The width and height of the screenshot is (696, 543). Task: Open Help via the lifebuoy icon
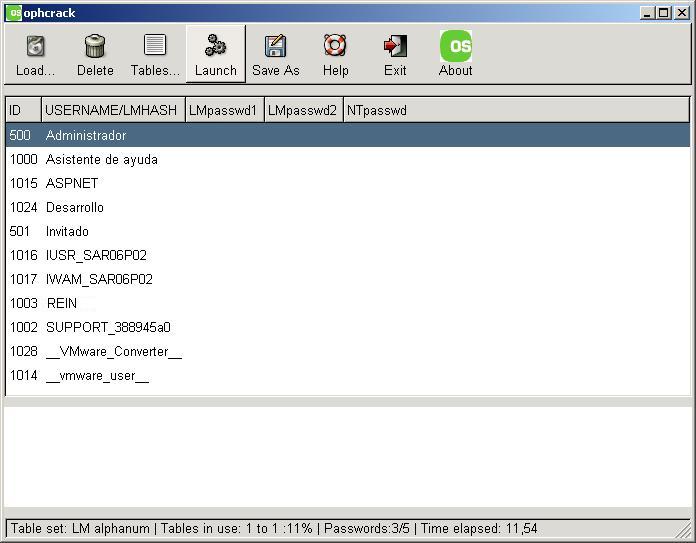[335, 45]
